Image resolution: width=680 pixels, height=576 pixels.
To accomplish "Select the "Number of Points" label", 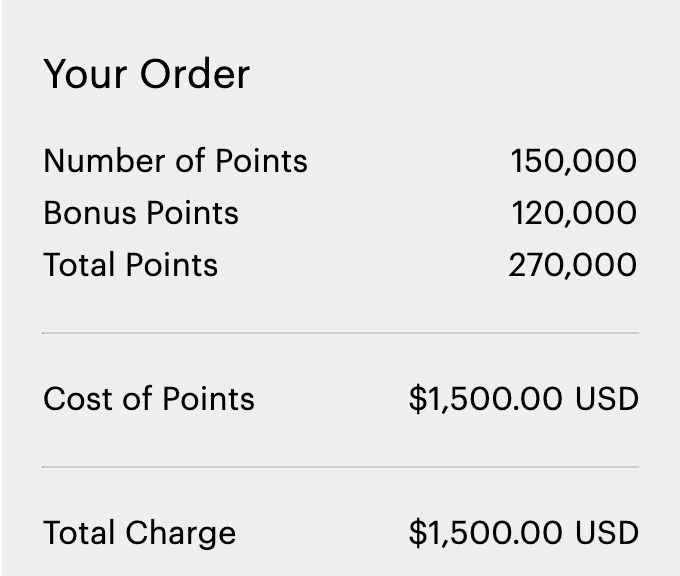I will click(x=176, y=160).
